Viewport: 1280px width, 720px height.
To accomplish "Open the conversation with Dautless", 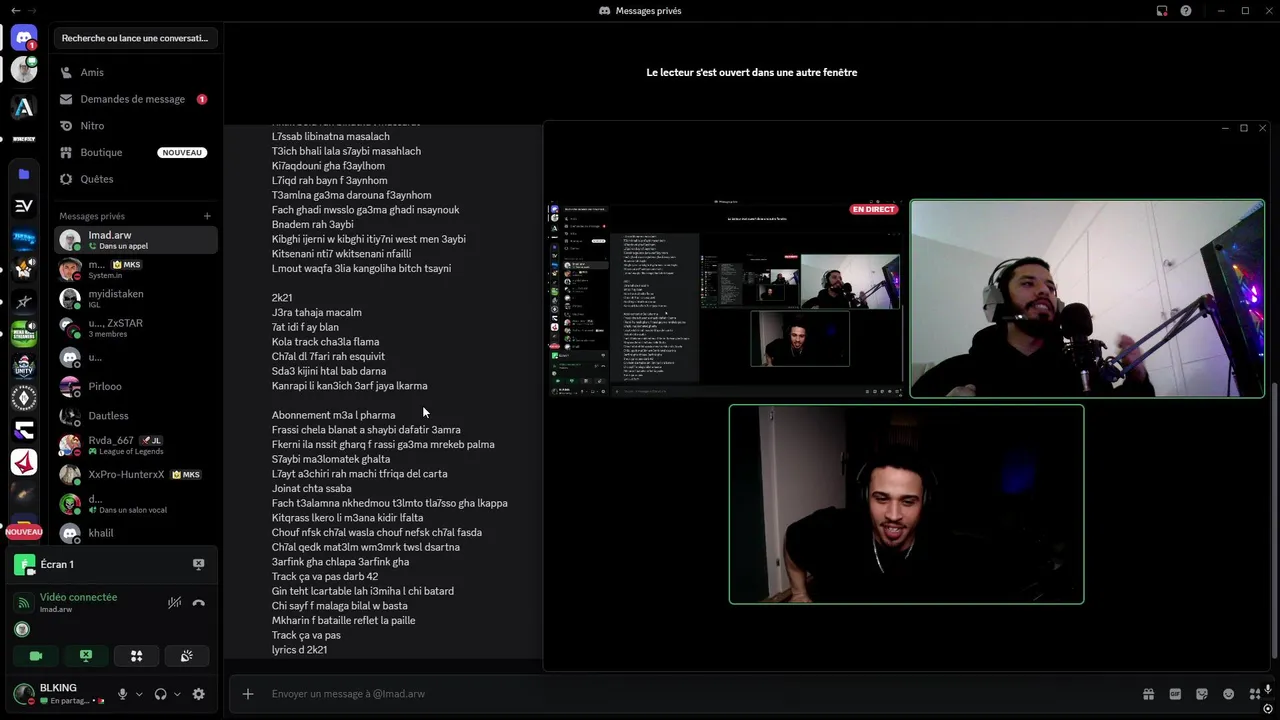I will coord(135,415).
